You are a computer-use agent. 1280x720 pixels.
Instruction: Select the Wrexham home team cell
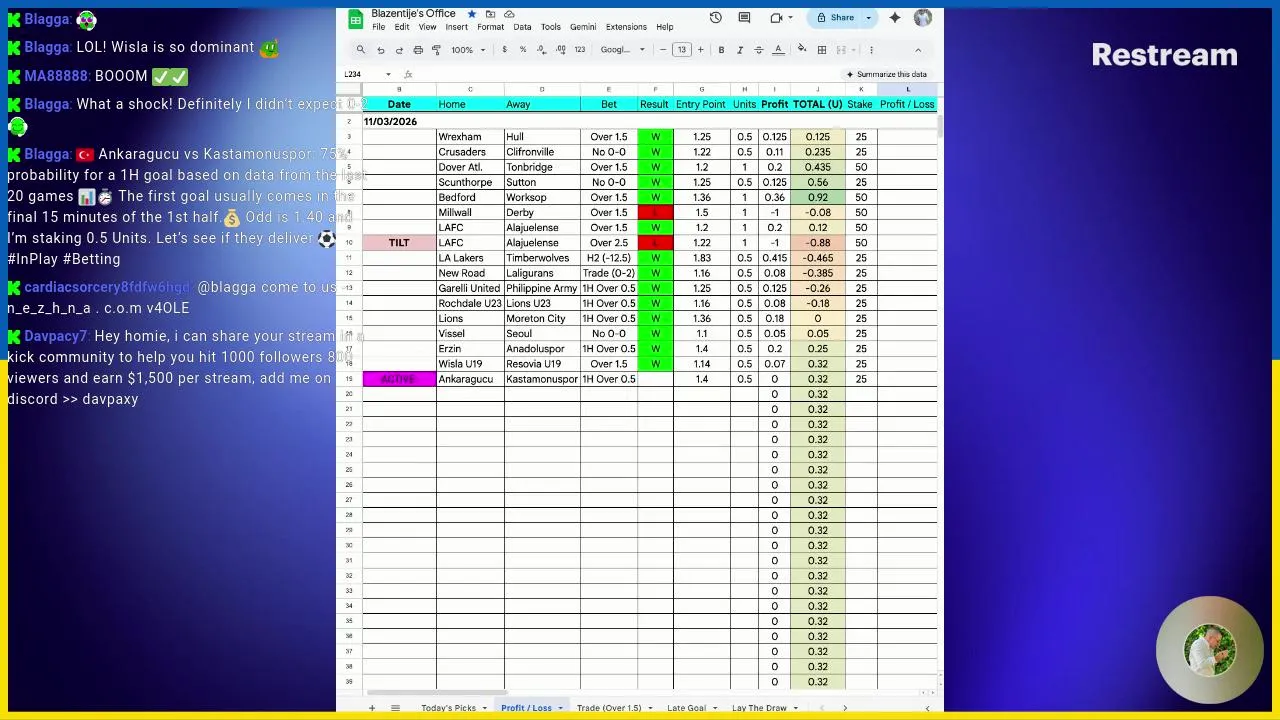point(470,137)
